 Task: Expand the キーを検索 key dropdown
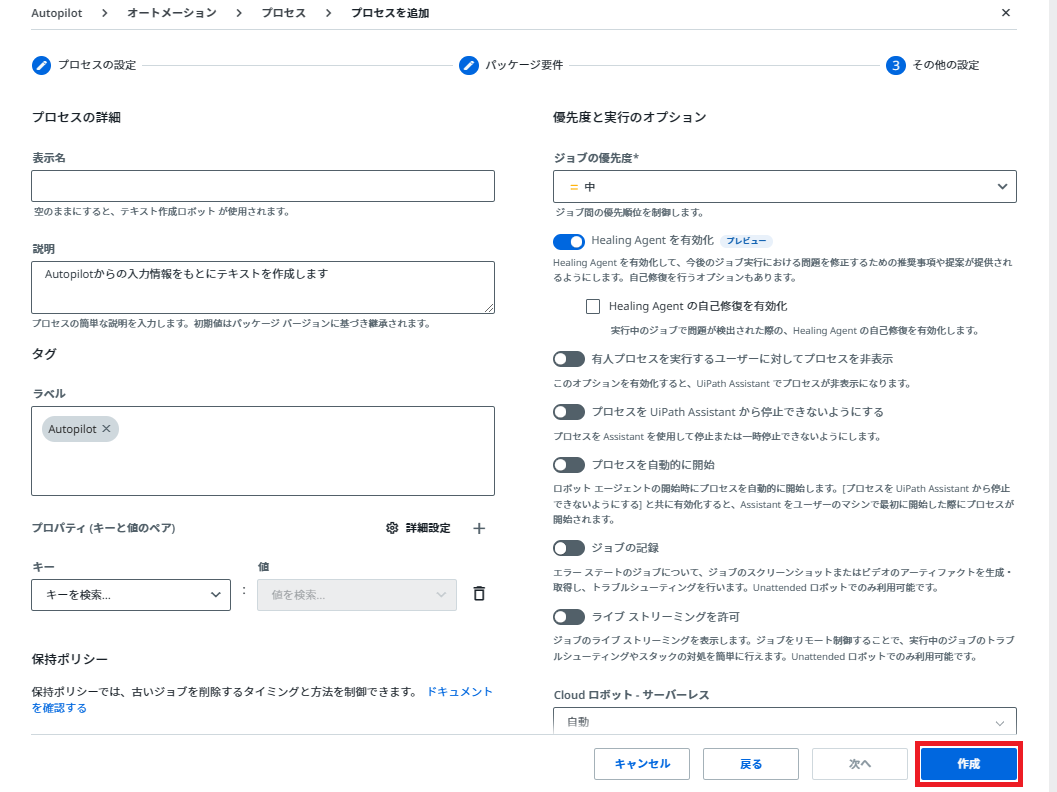click(131, 595)
